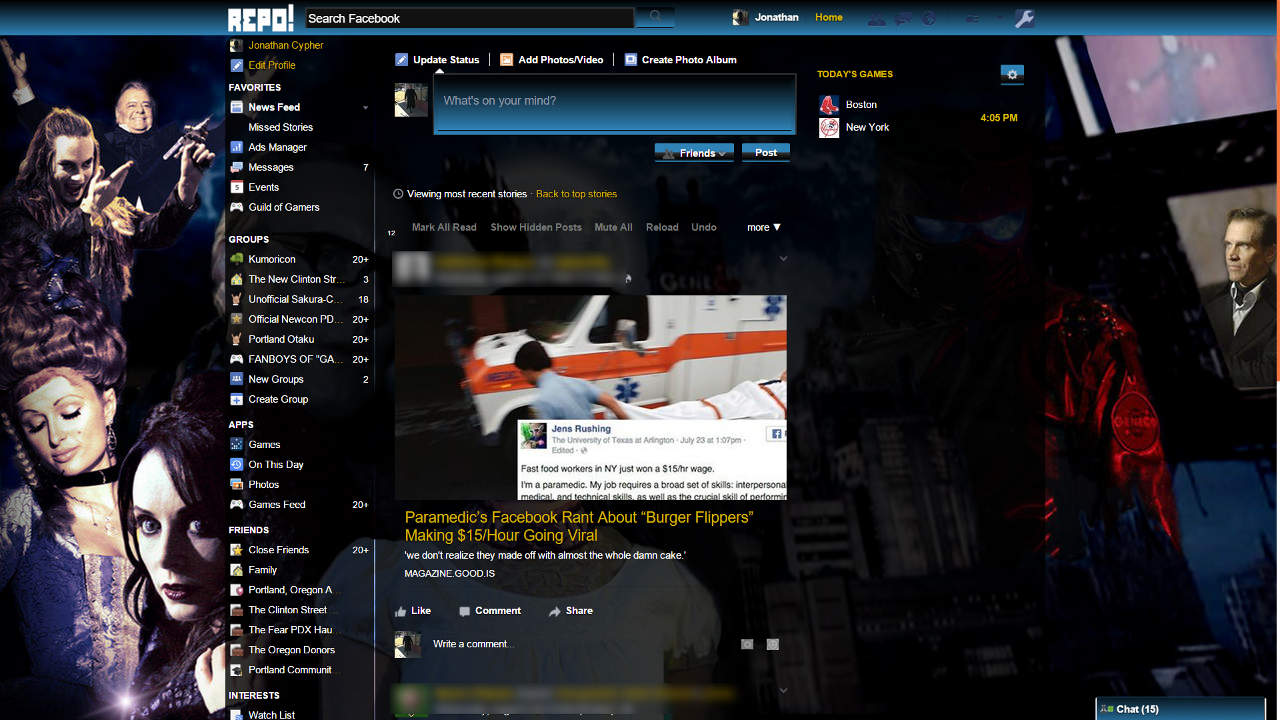
Task: Click the Events calendar icon in sidebar
Action: click(x=237, y=187)
